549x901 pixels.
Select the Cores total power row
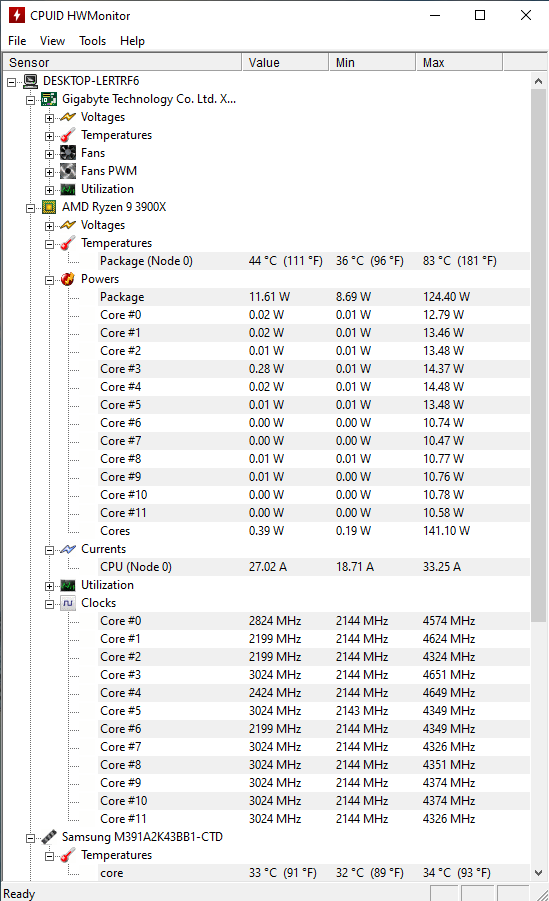pyautogui.click(x=314, y=531)
